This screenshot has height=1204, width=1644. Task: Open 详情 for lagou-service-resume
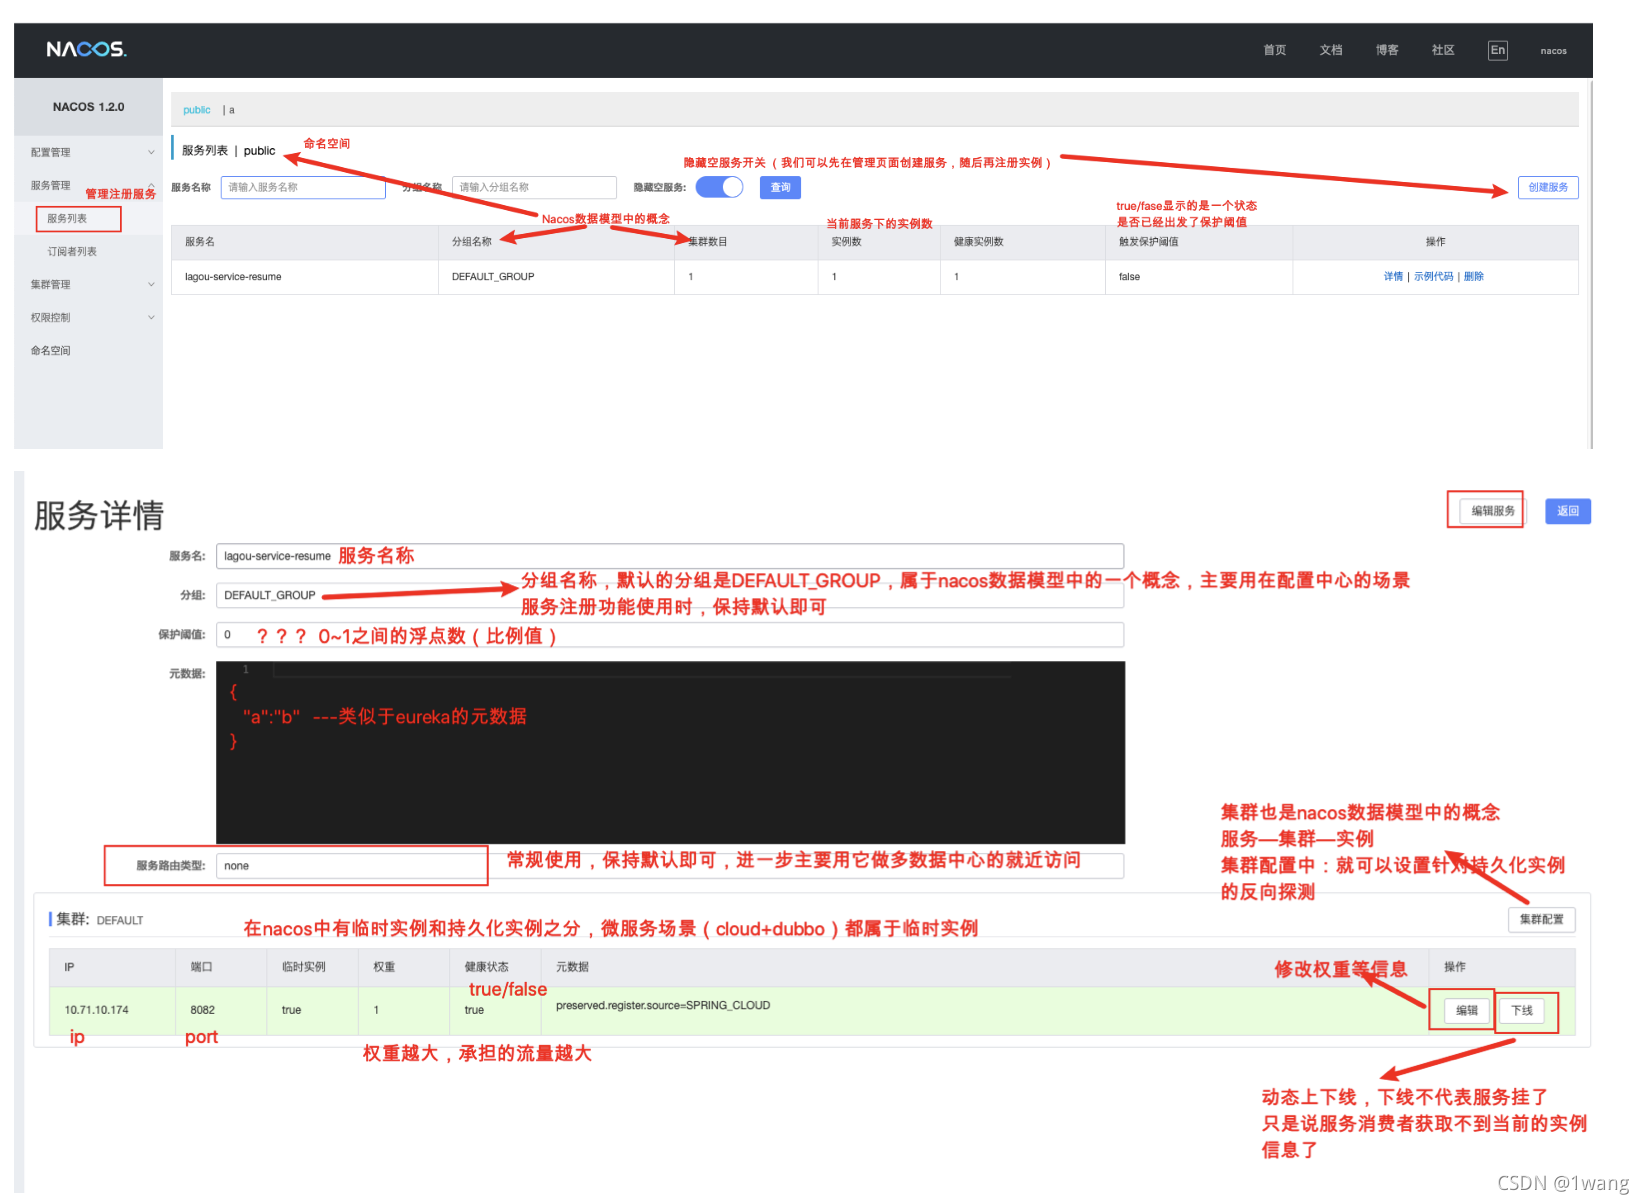tap(1393, 277)
